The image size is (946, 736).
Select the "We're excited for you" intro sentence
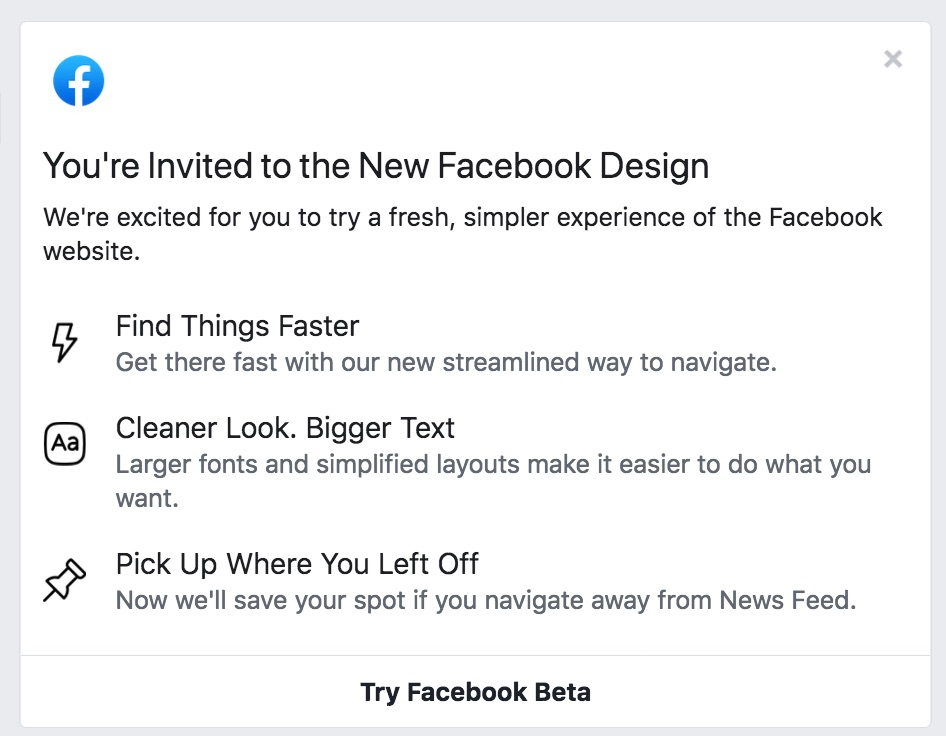tap(462, 218)
